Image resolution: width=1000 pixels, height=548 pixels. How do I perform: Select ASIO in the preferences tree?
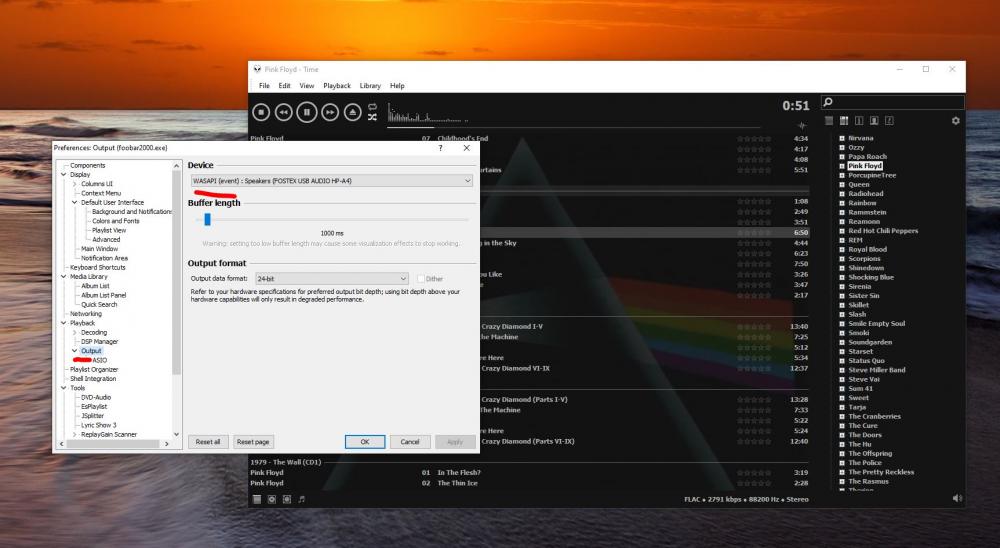coord(100,360)
